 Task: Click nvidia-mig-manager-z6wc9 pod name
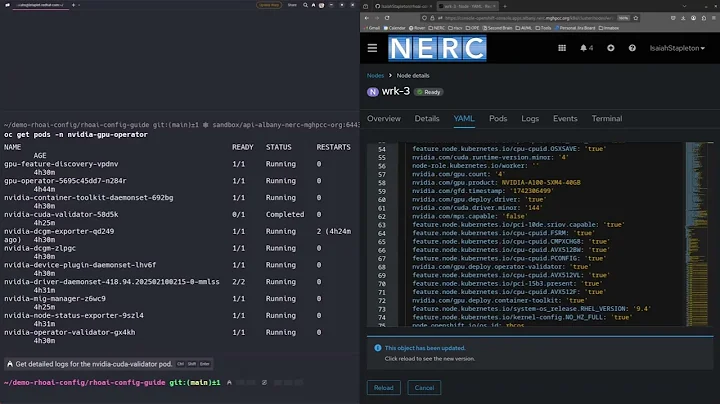pos(55,298)
